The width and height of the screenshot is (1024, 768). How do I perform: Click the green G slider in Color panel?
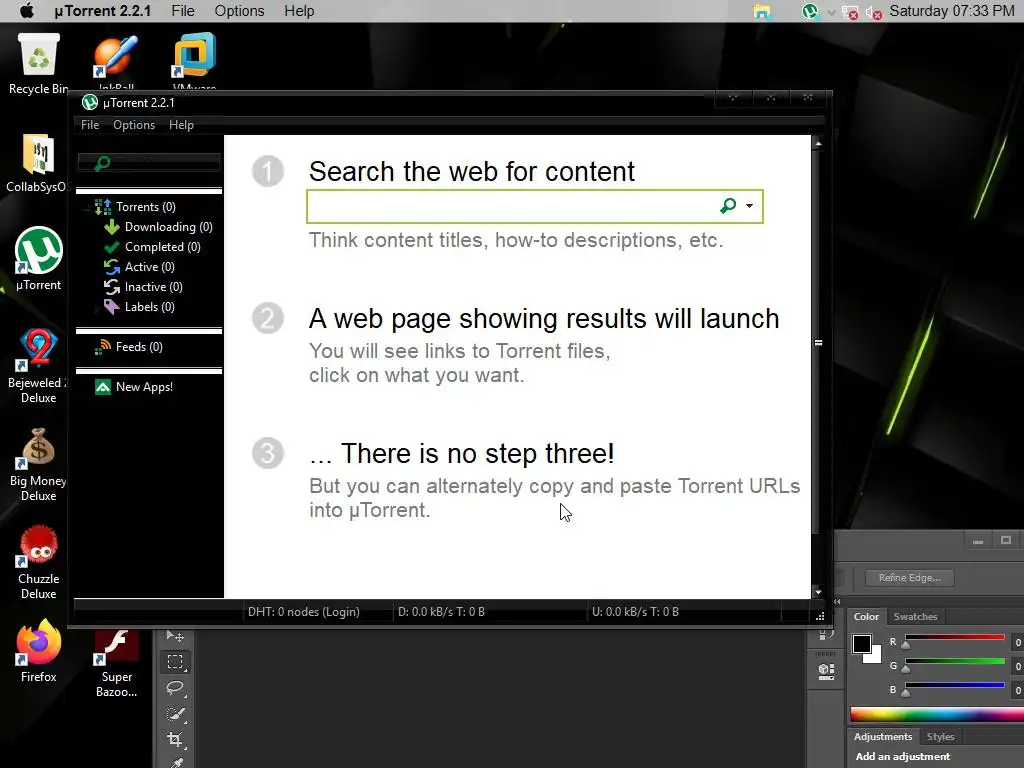click(954, 662)
